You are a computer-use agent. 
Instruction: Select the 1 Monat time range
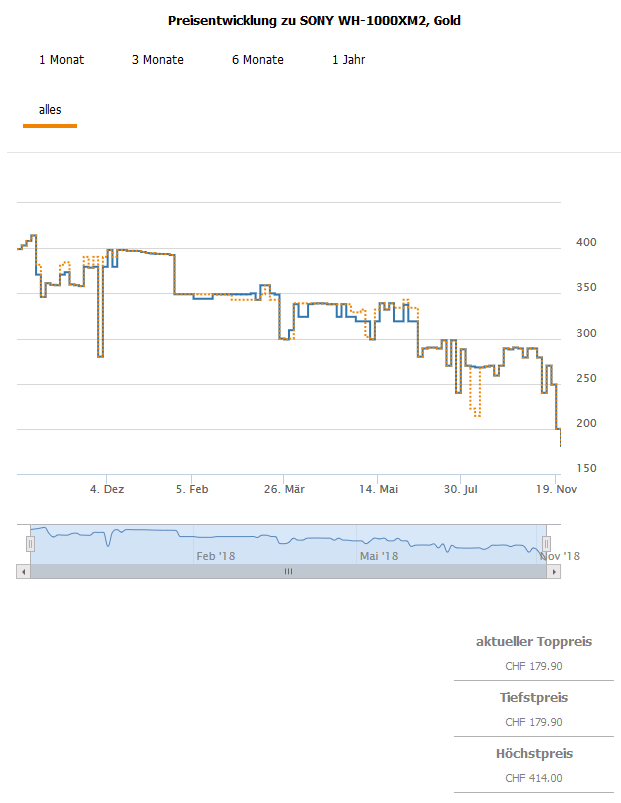[61, 60]
